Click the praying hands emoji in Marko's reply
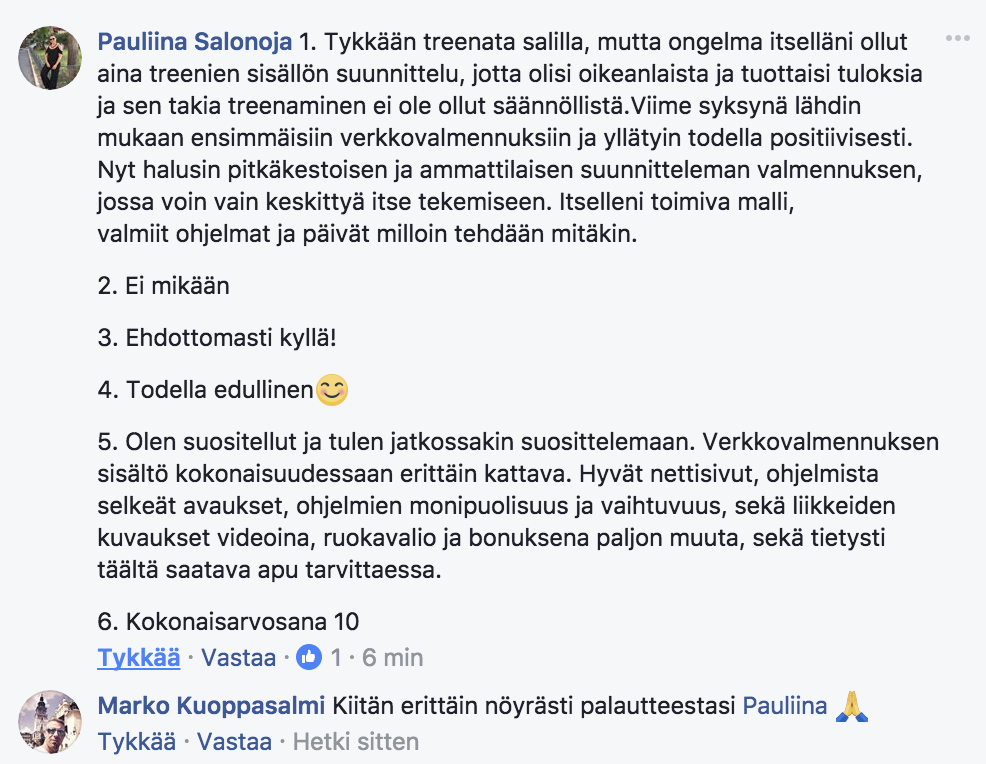Screen dimensions: 986x764 tap(851, 706)
